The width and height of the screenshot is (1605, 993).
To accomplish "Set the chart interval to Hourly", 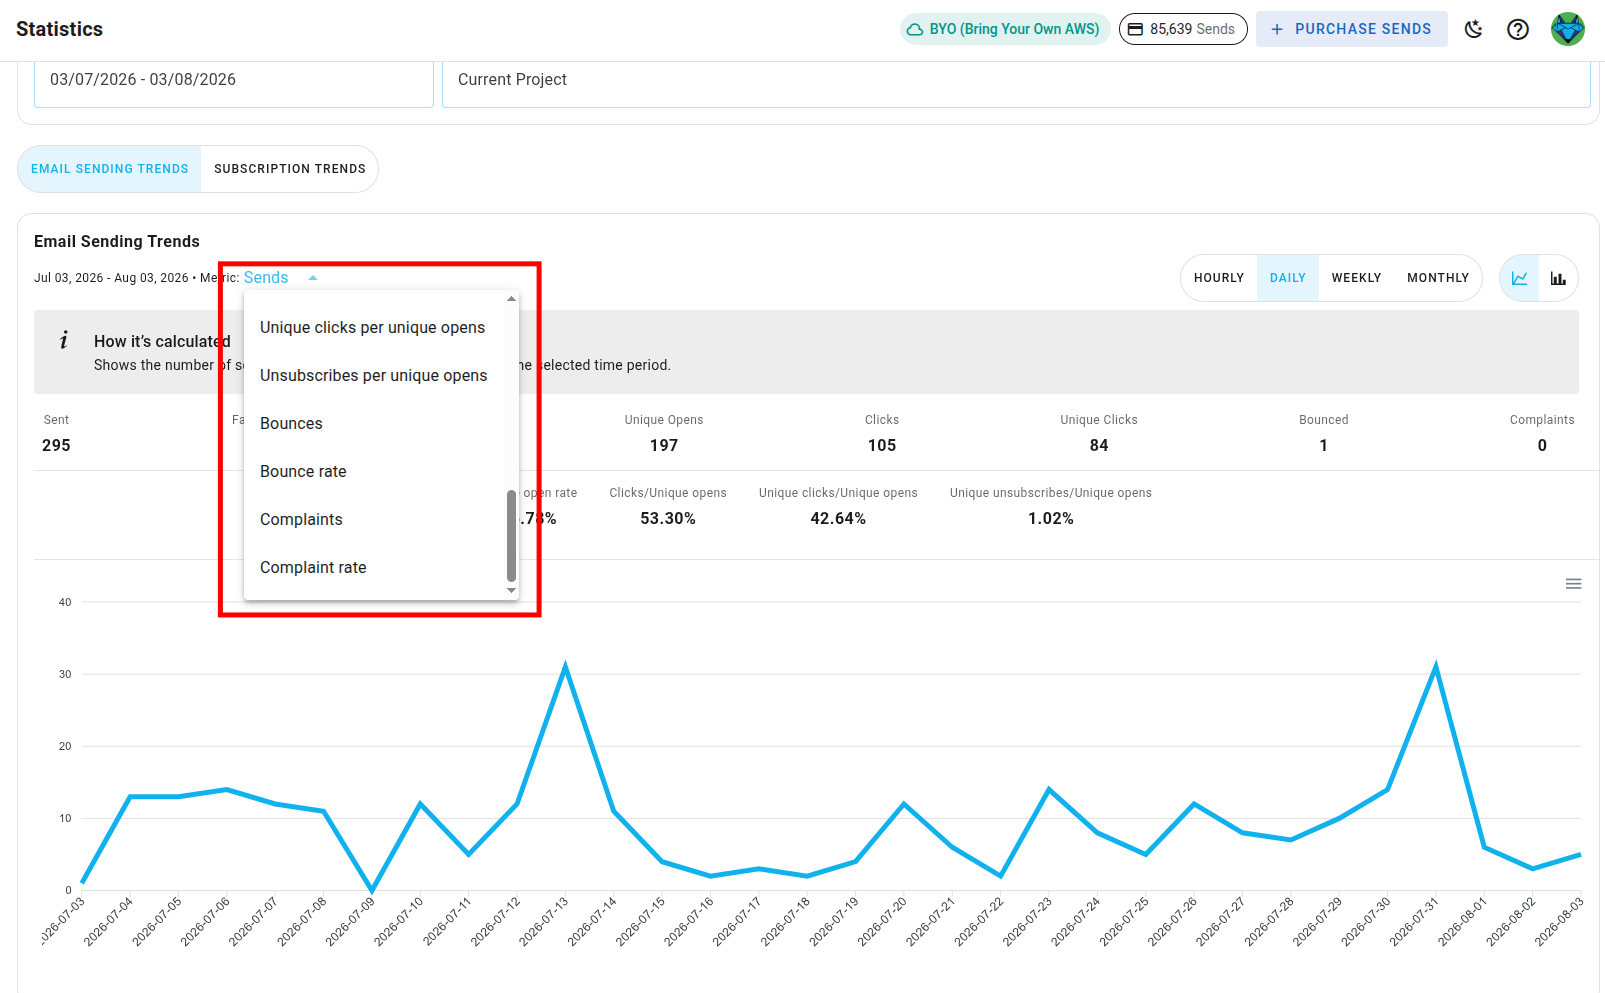I will click(1219, 278).
